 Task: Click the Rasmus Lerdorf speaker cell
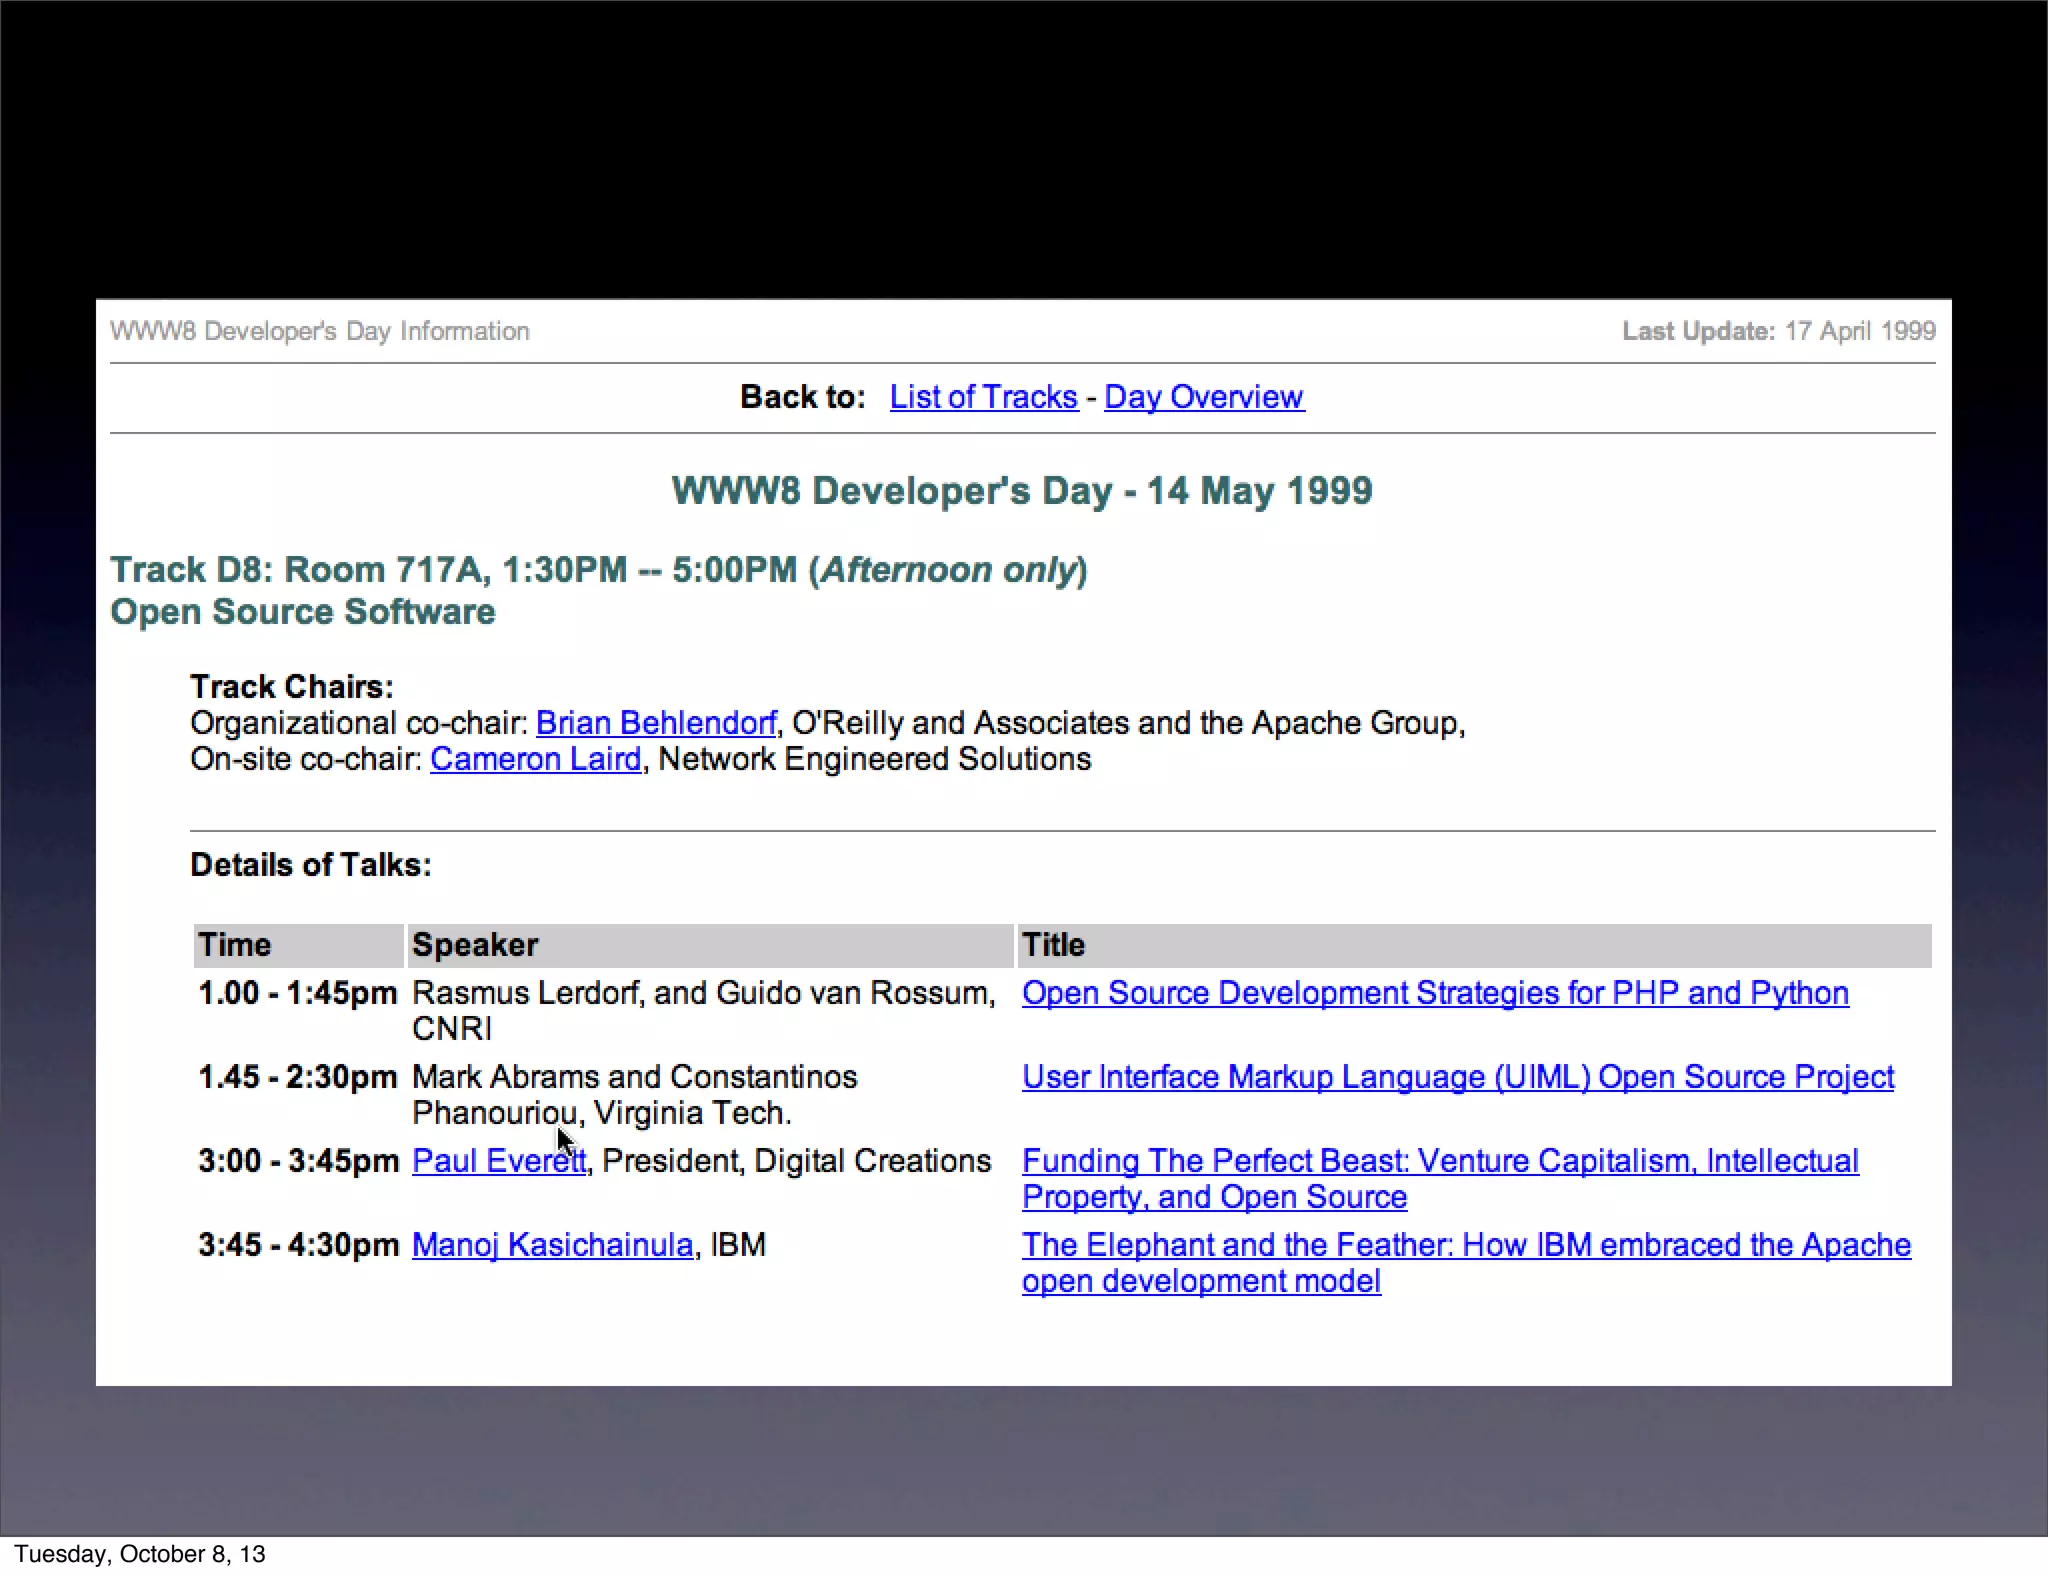(x=703, y=993)
